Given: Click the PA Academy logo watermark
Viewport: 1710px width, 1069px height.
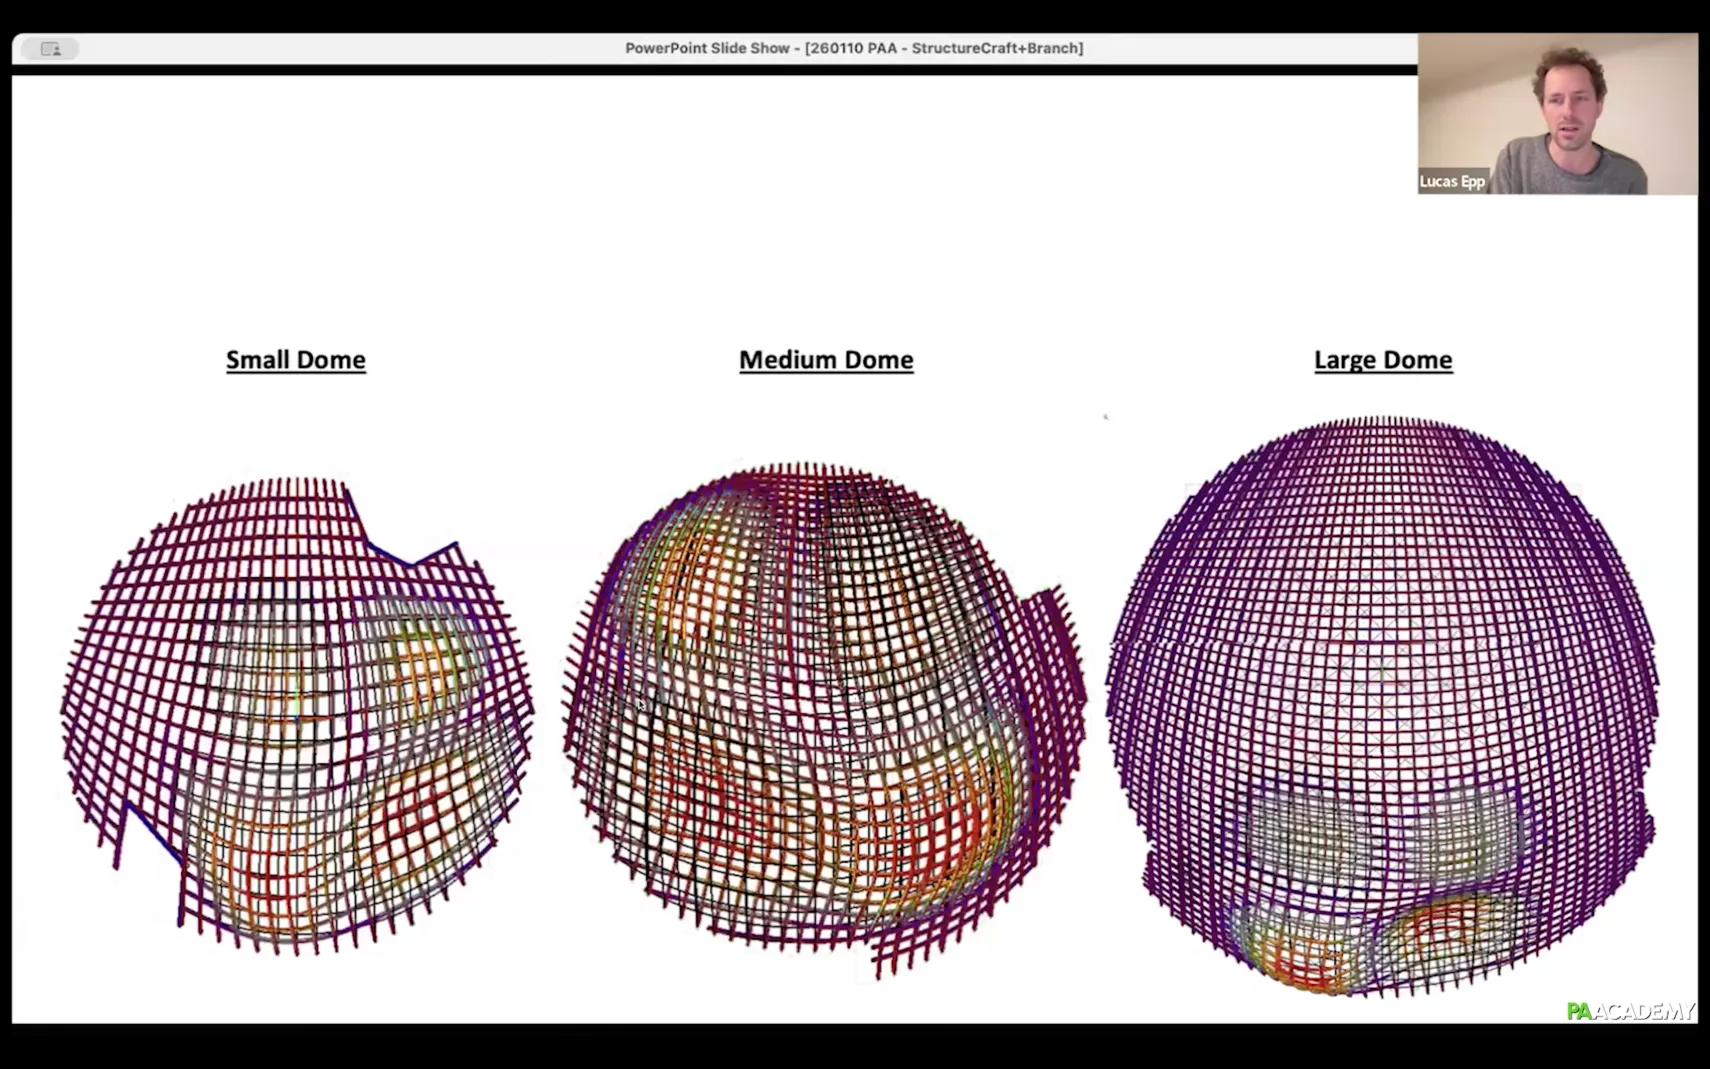Looking at the screenshot, I should pos(1630,1011).
